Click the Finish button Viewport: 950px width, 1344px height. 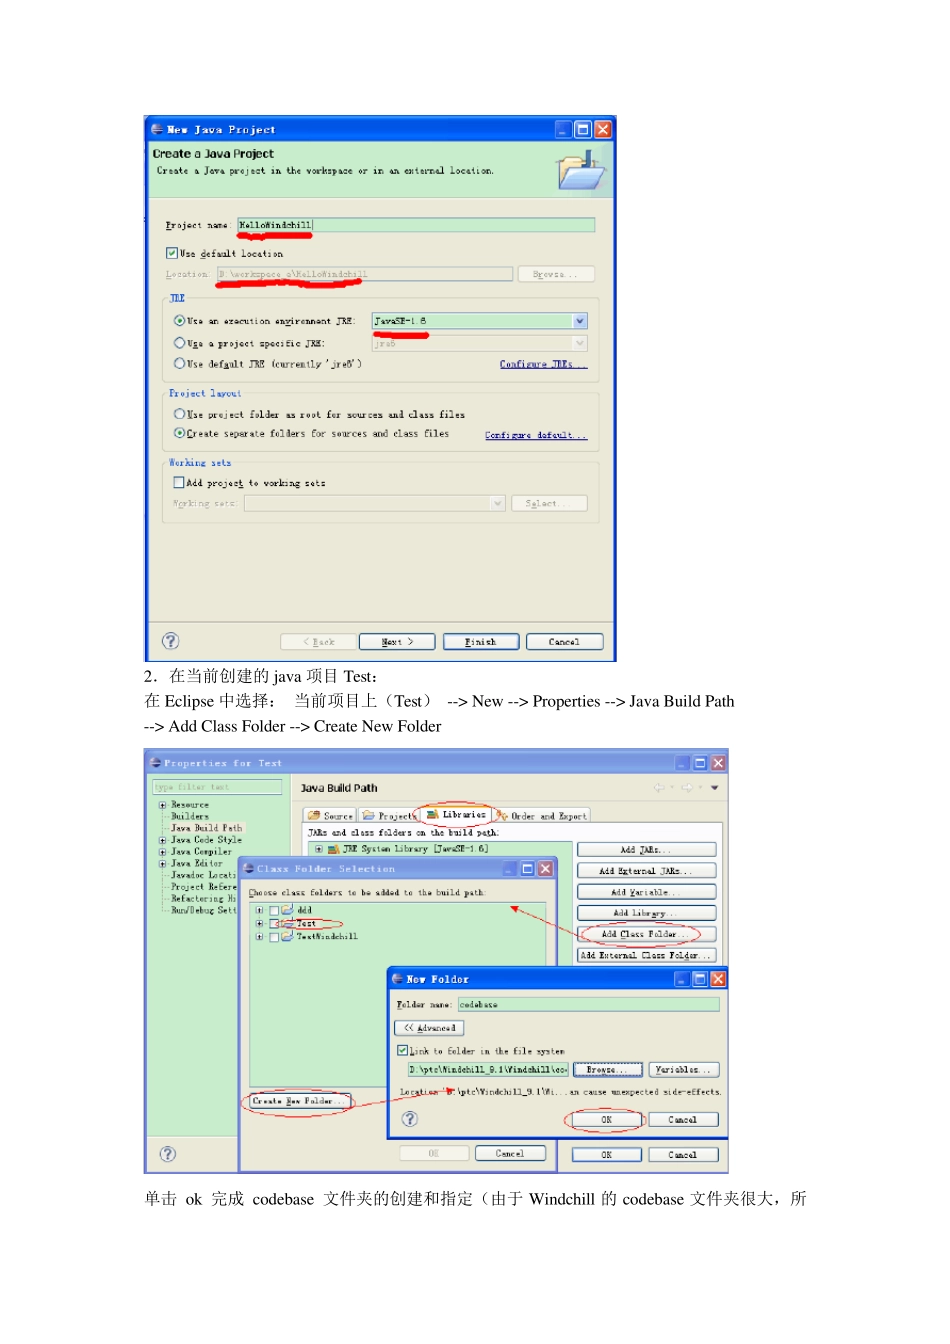pyautogui.click(x=481, y=642)
